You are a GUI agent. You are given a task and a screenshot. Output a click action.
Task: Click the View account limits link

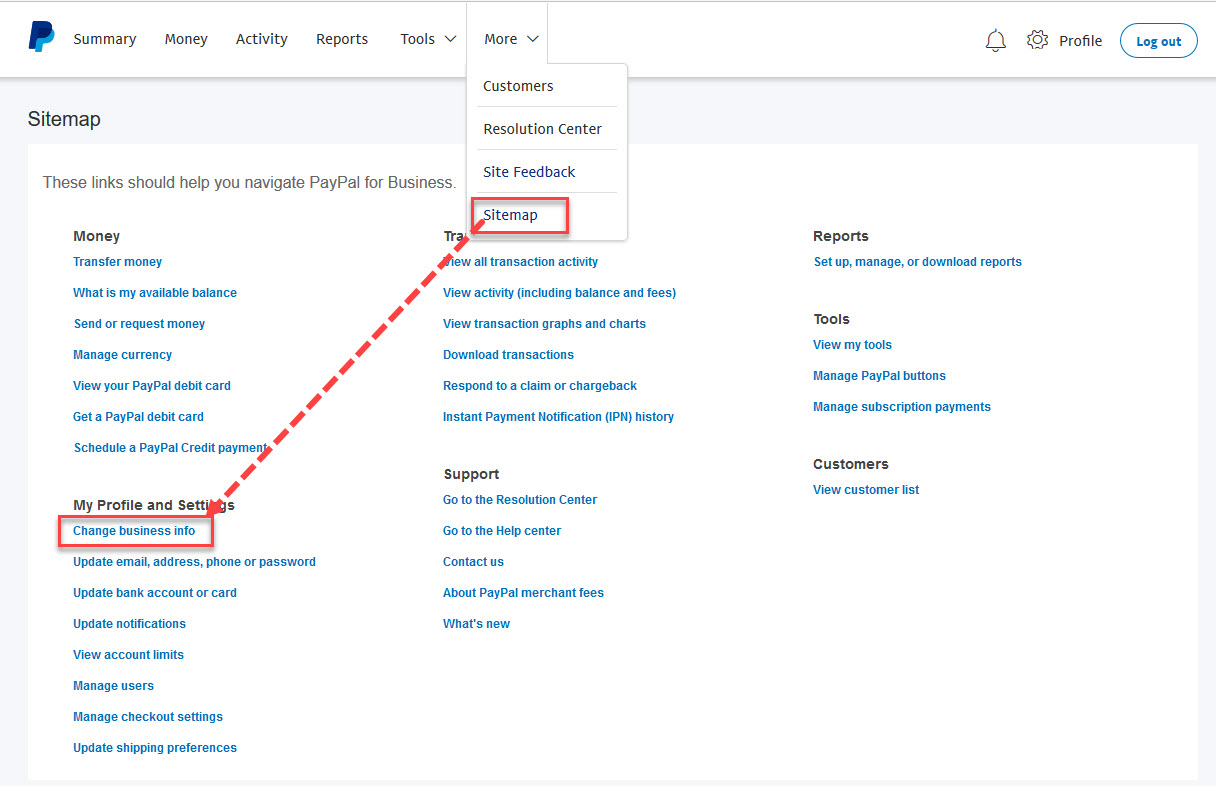pos(128,655)
